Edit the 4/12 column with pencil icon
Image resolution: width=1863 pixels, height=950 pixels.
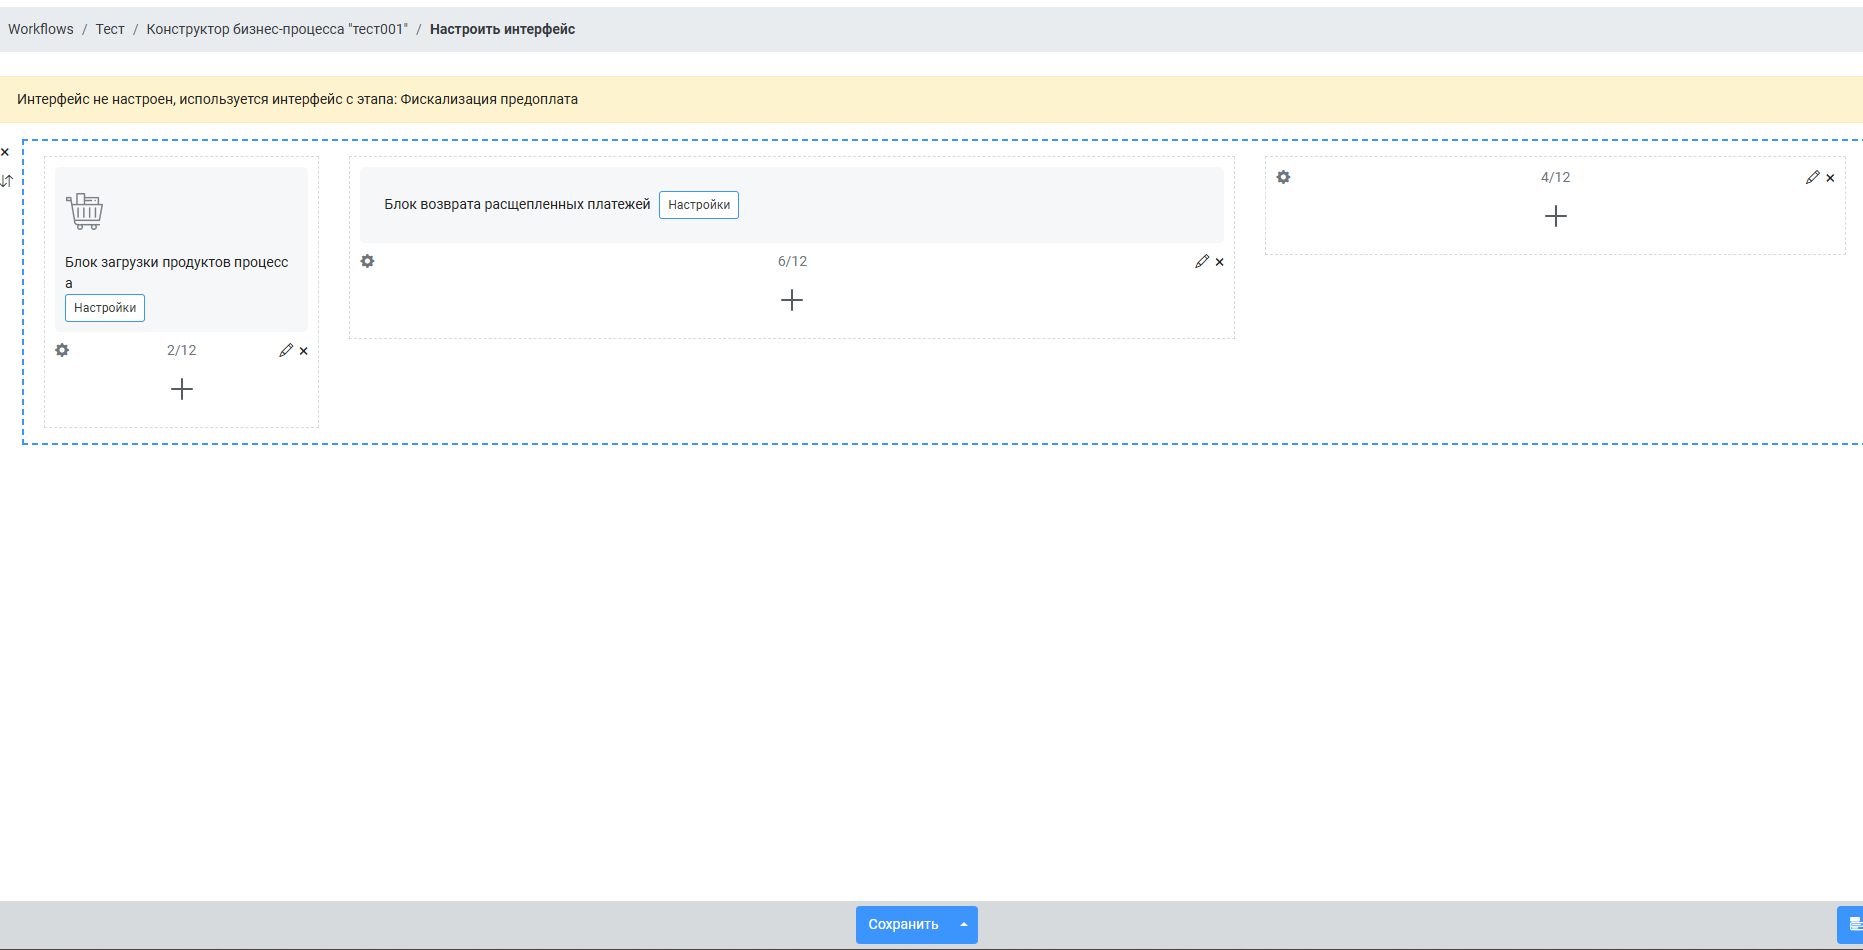pos(1813,177)
